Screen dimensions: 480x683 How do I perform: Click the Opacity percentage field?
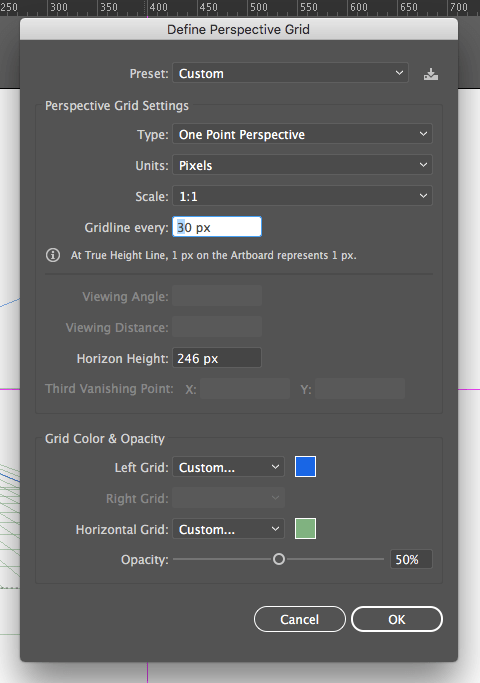click(411, 559)
